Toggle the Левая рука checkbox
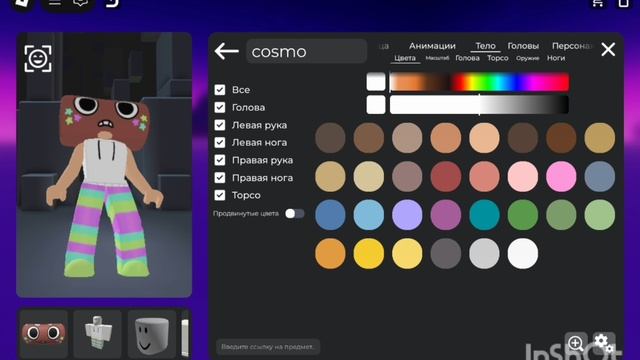This screenshot has height=360, width=640. (x=220, y=125)
